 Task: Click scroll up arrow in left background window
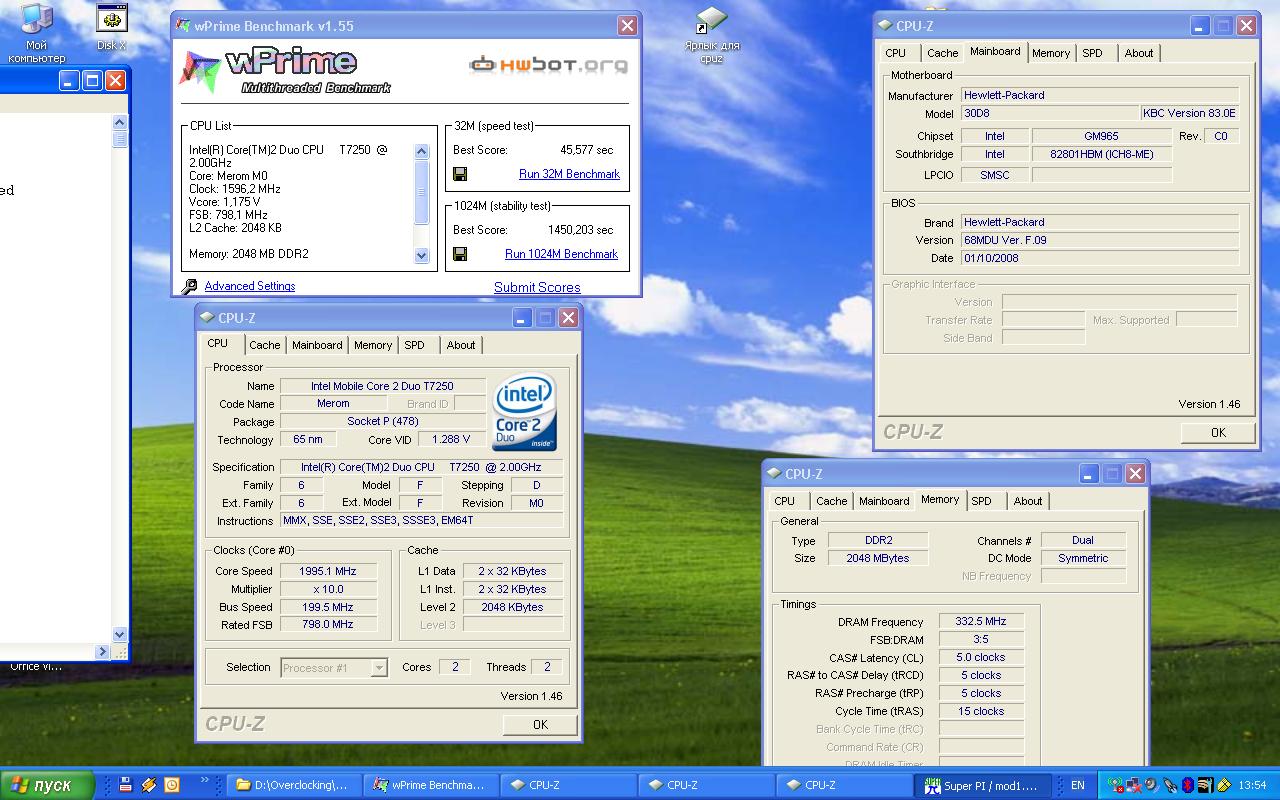(x=120, y=122)
